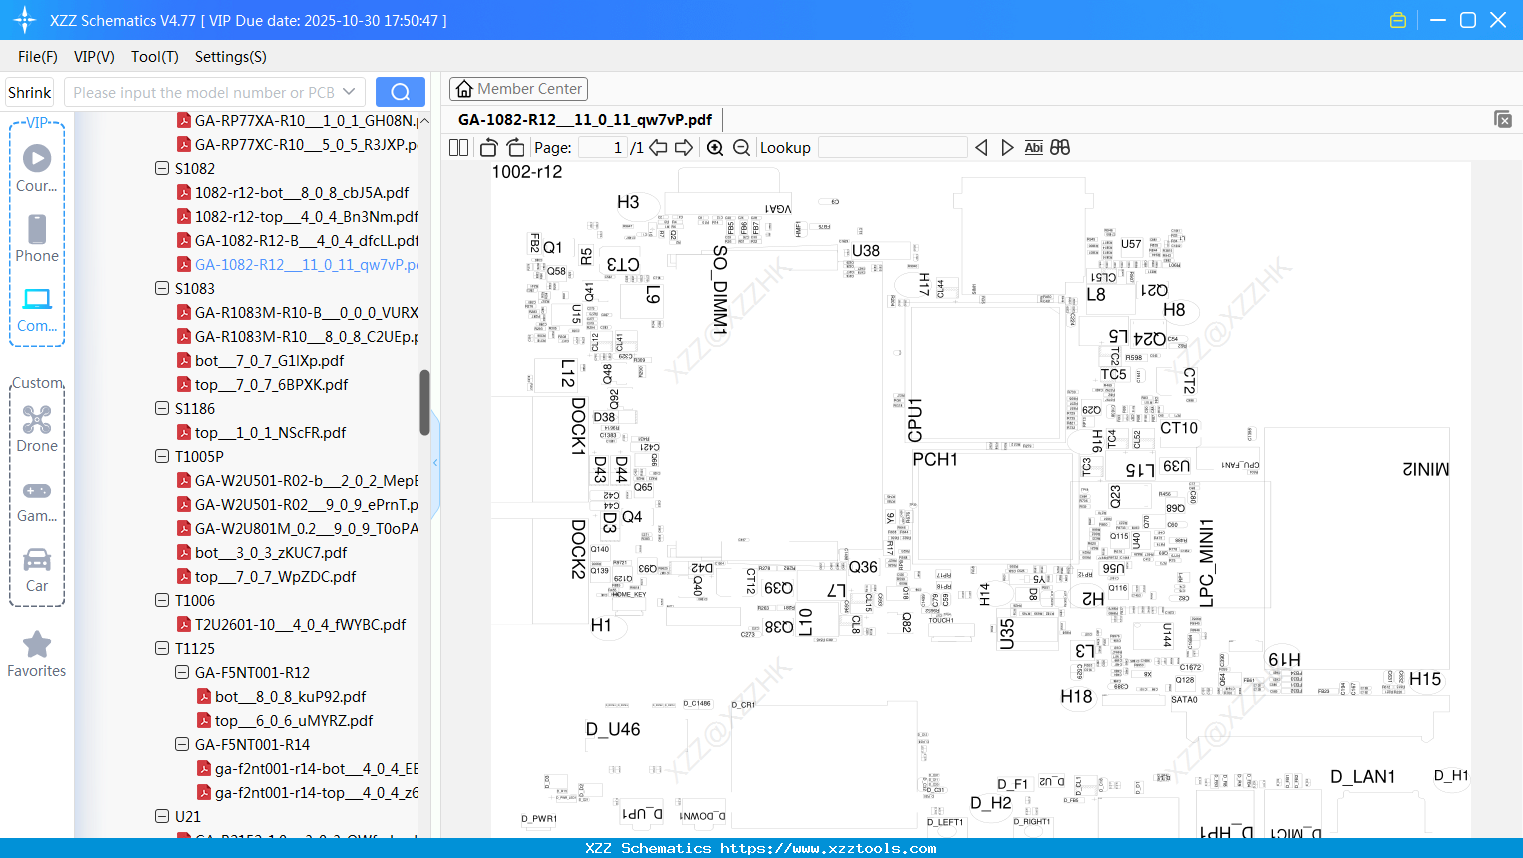The height and width of the screenshot is (858, 1523).
Task: Click the XZZ Schematics app logo
Action: click(25, 20)
